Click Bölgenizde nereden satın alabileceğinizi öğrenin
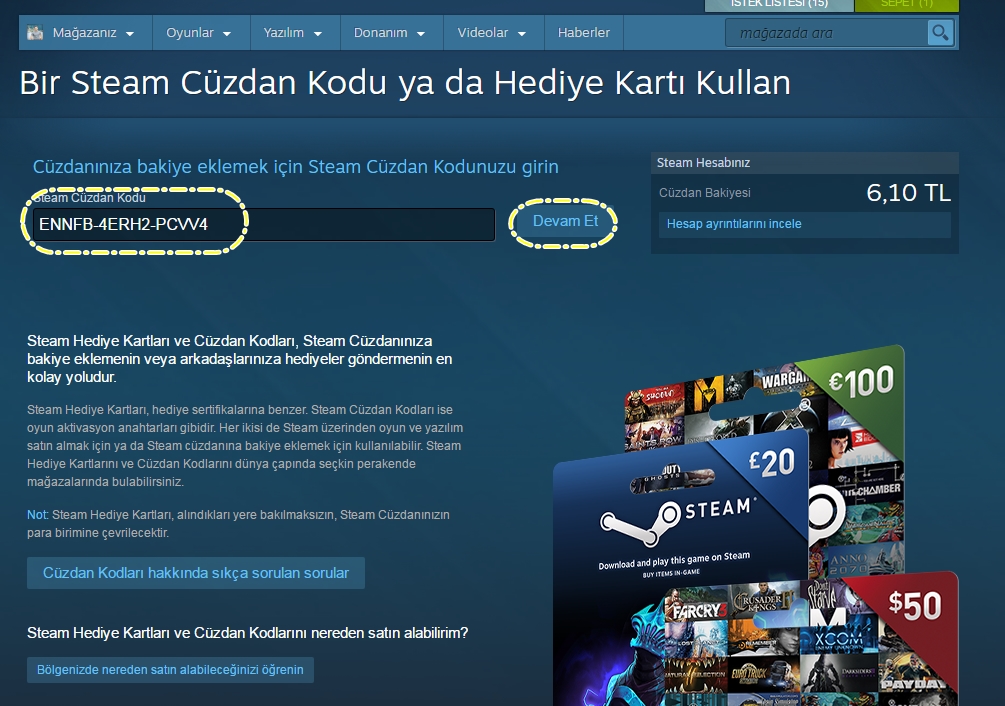The image size is (1005, 706). pos(170,669)
